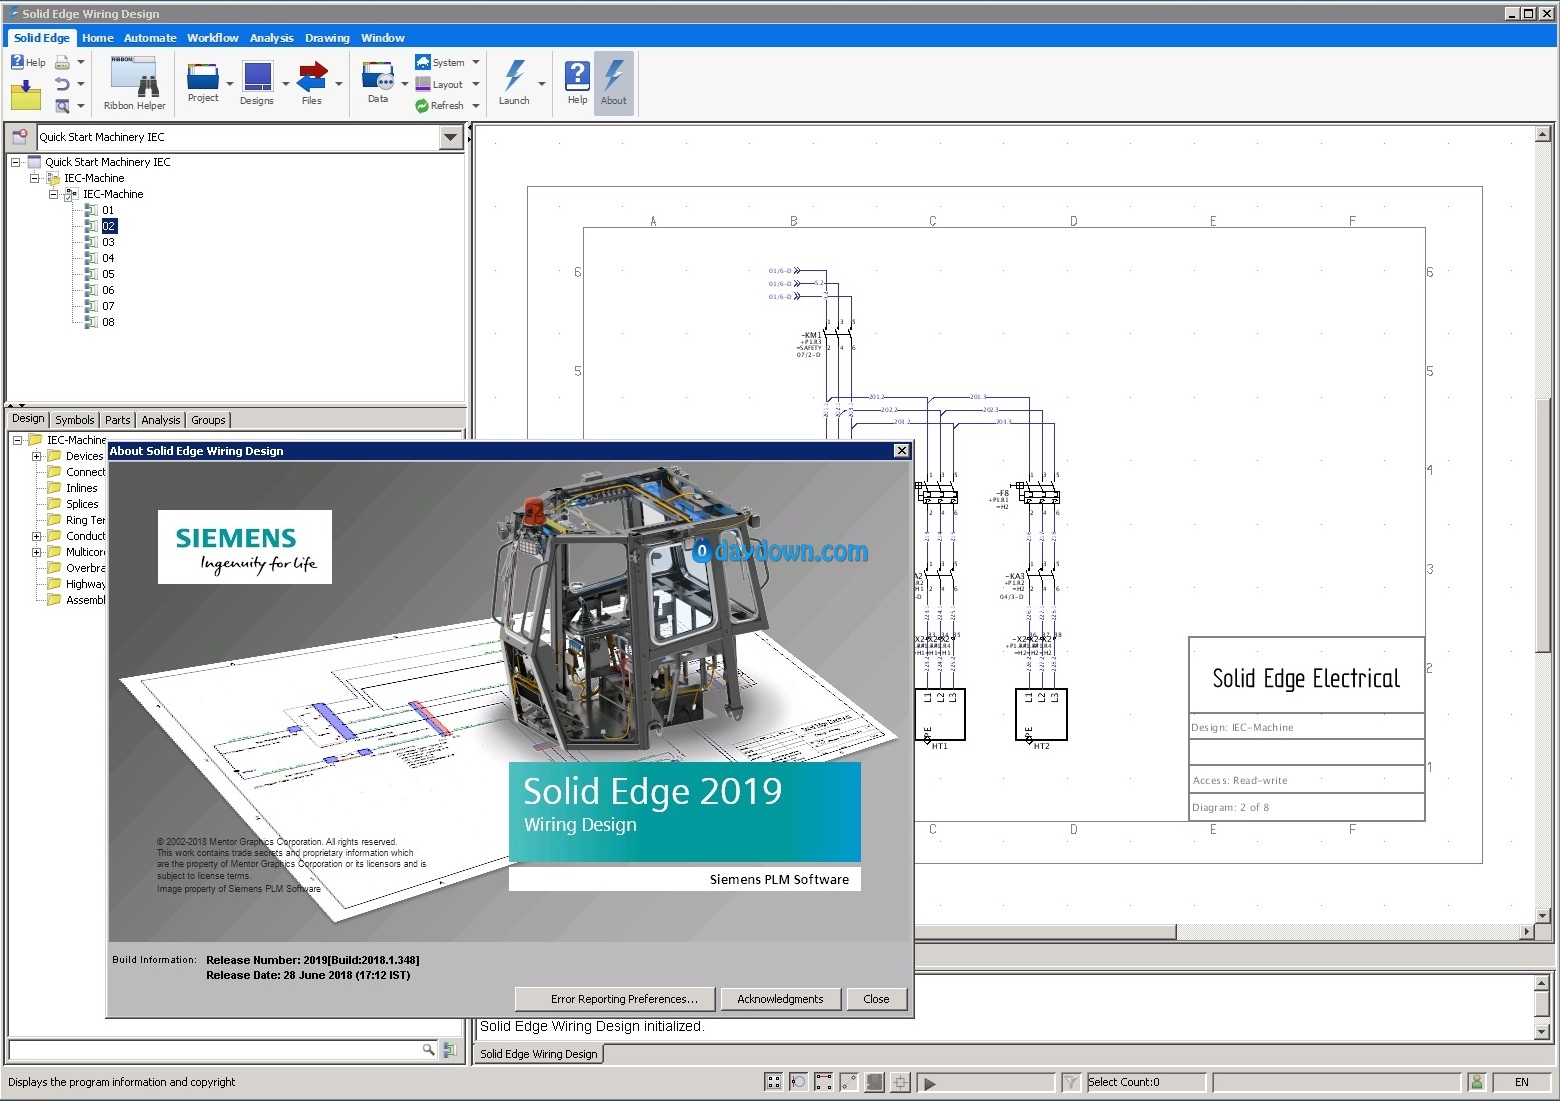This screenshot has width=1560, height=1101.
Task: Open the Drawing ribbon tab
Action: coord(327,38)
